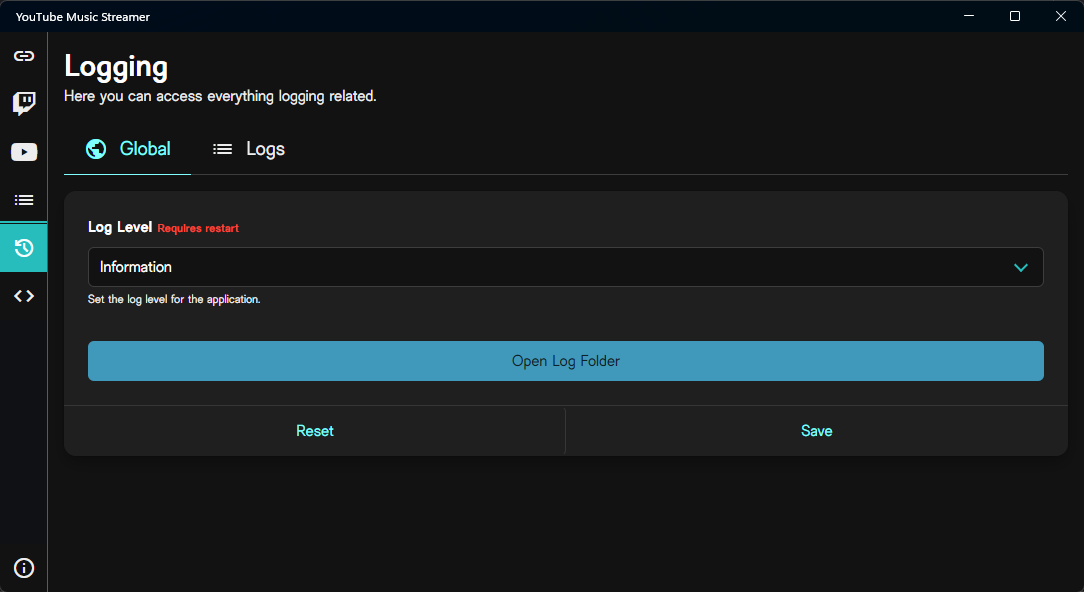Click the Open Log Folder button
The image size is (1084, 592).
566,361
